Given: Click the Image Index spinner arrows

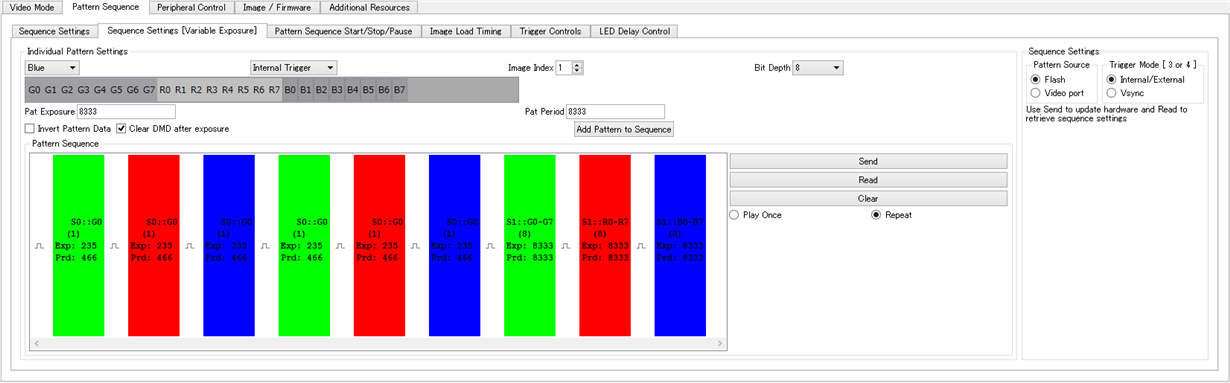Looking at the screenshot, I should click(577, 68).
